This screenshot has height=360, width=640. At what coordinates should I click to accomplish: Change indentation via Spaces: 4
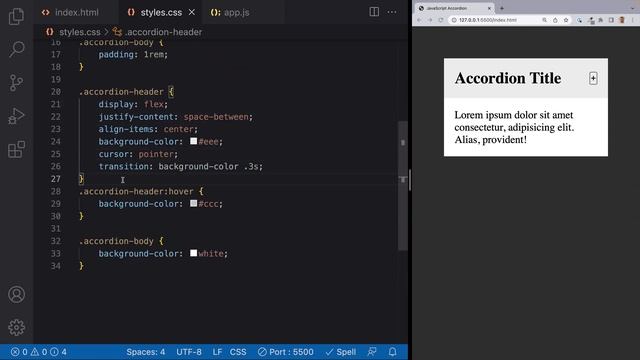(146, 352)
